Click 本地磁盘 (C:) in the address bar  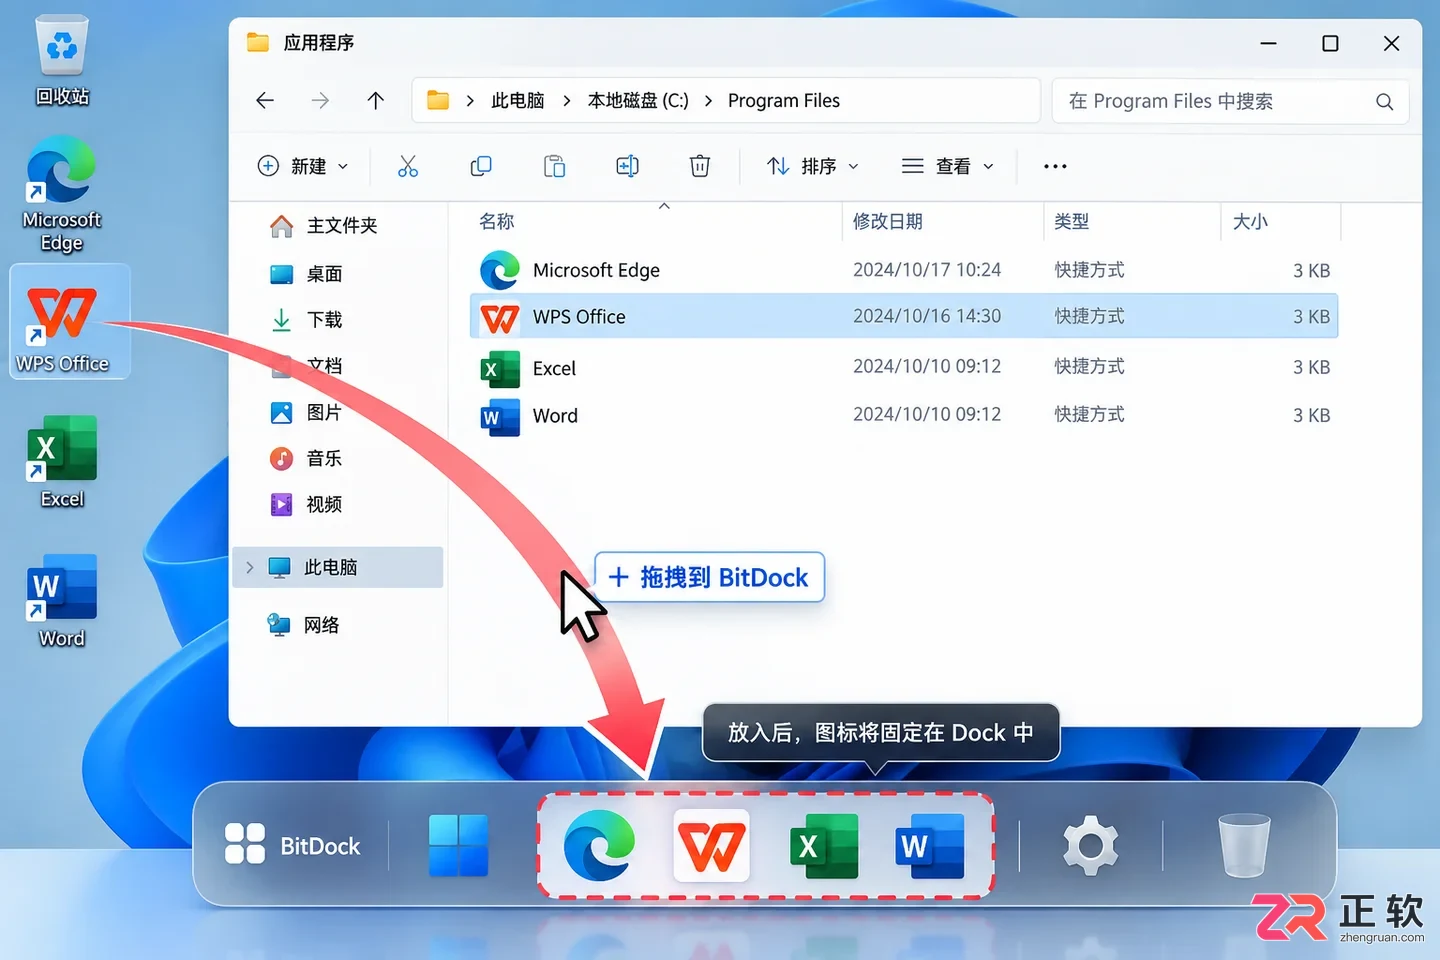point(638,101)
